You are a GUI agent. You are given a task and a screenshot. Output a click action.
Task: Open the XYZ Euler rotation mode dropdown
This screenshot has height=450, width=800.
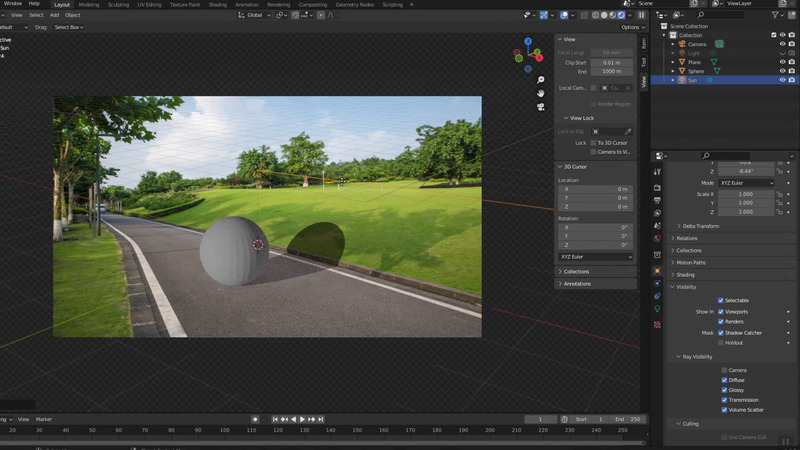[745, 183]
